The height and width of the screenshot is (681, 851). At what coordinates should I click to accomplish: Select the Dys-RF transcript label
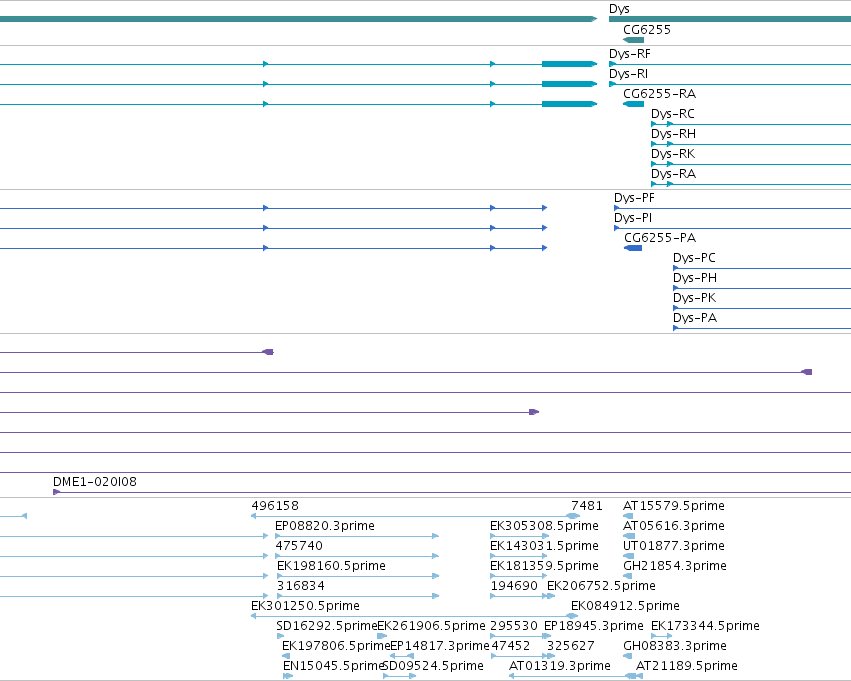[630, 54]
